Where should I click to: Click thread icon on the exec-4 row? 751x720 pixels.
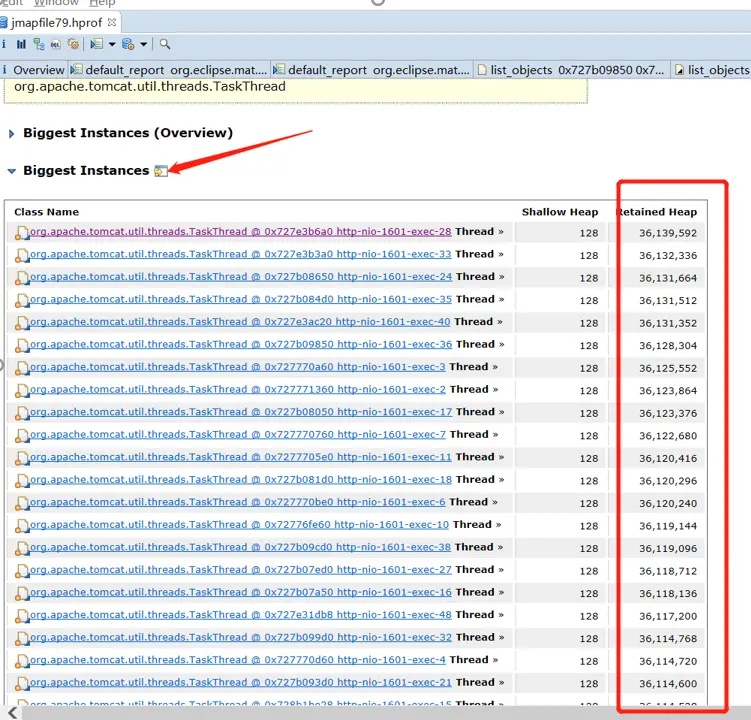coord(22,661)
